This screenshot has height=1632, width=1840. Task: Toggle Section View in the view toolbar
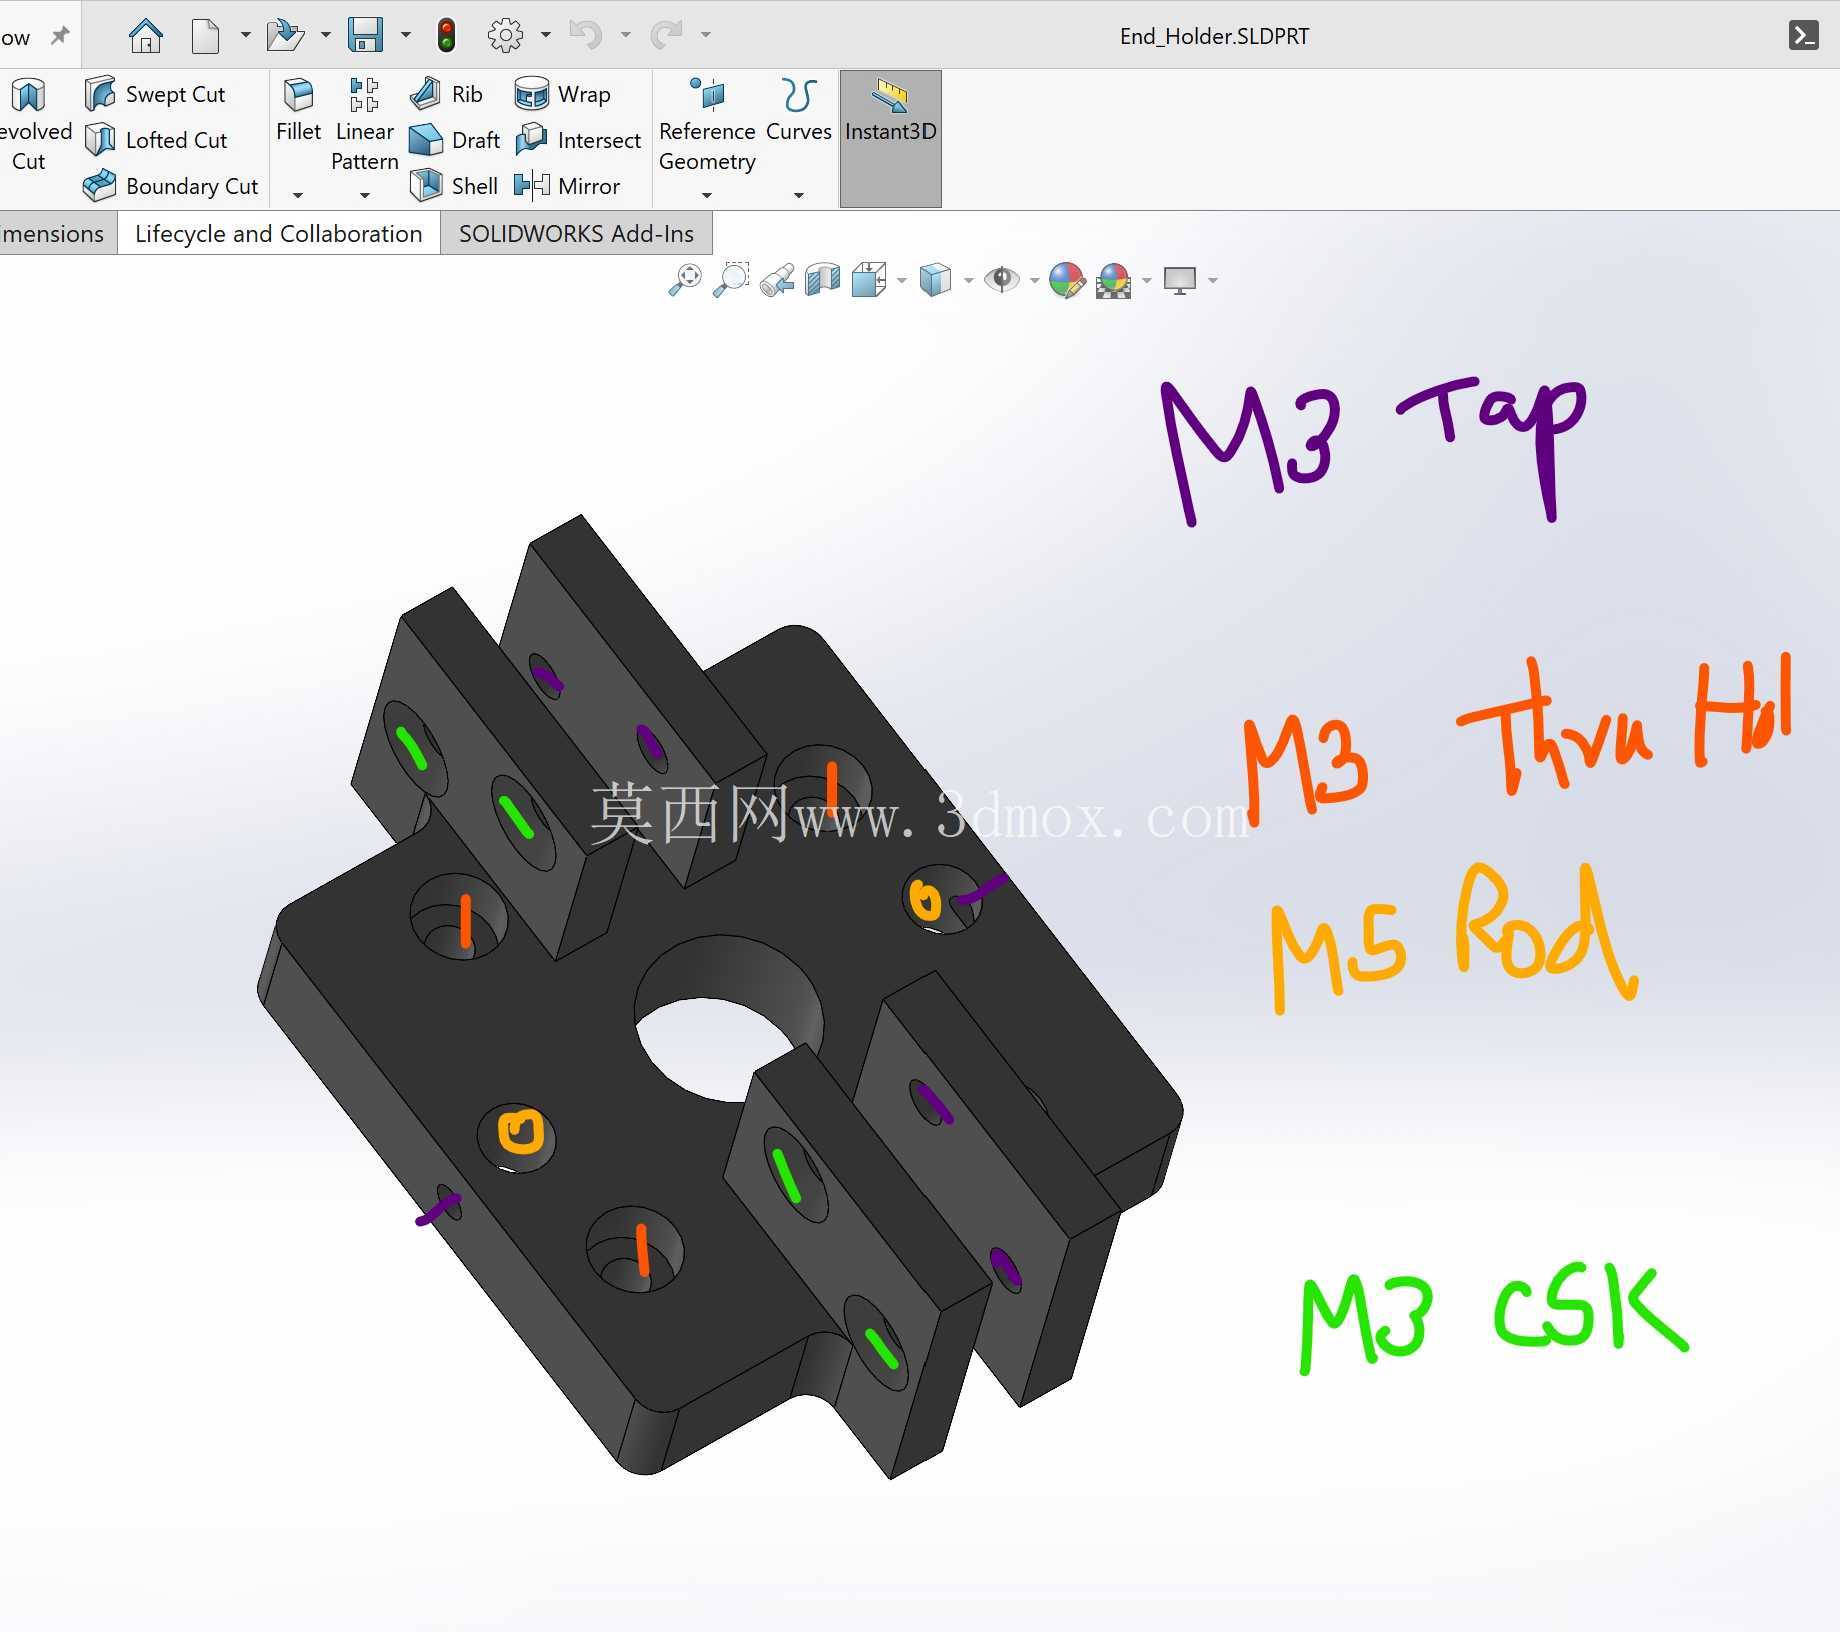tap(823, 280)
